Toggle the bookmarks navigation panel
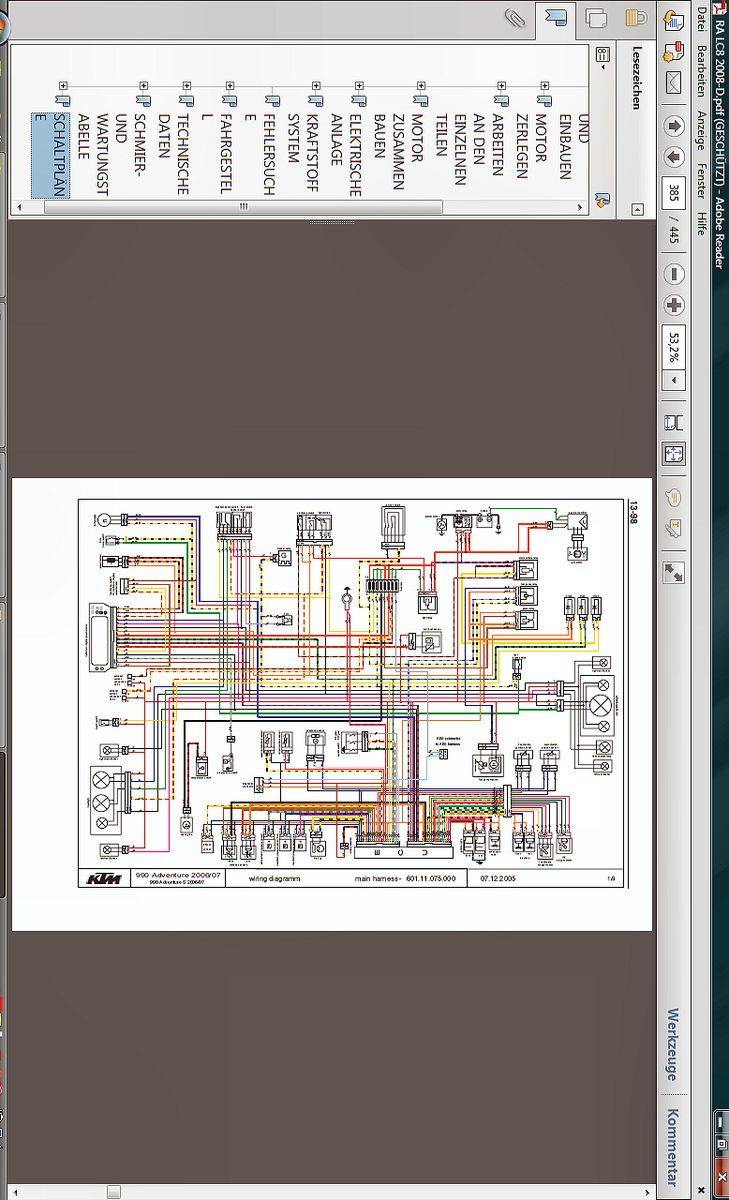The height and width of the screenshot is (1200, 729). pos(555,17)
